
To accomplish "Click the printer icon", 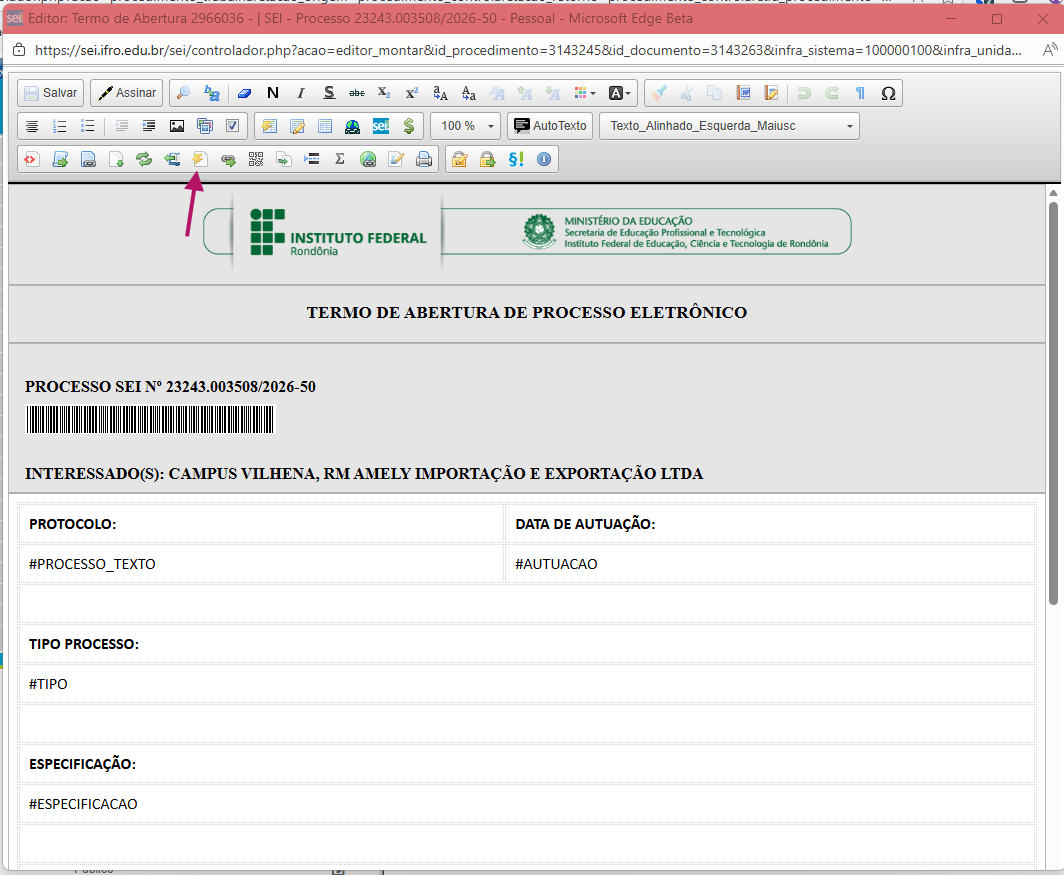I will [x=424, y=159].
